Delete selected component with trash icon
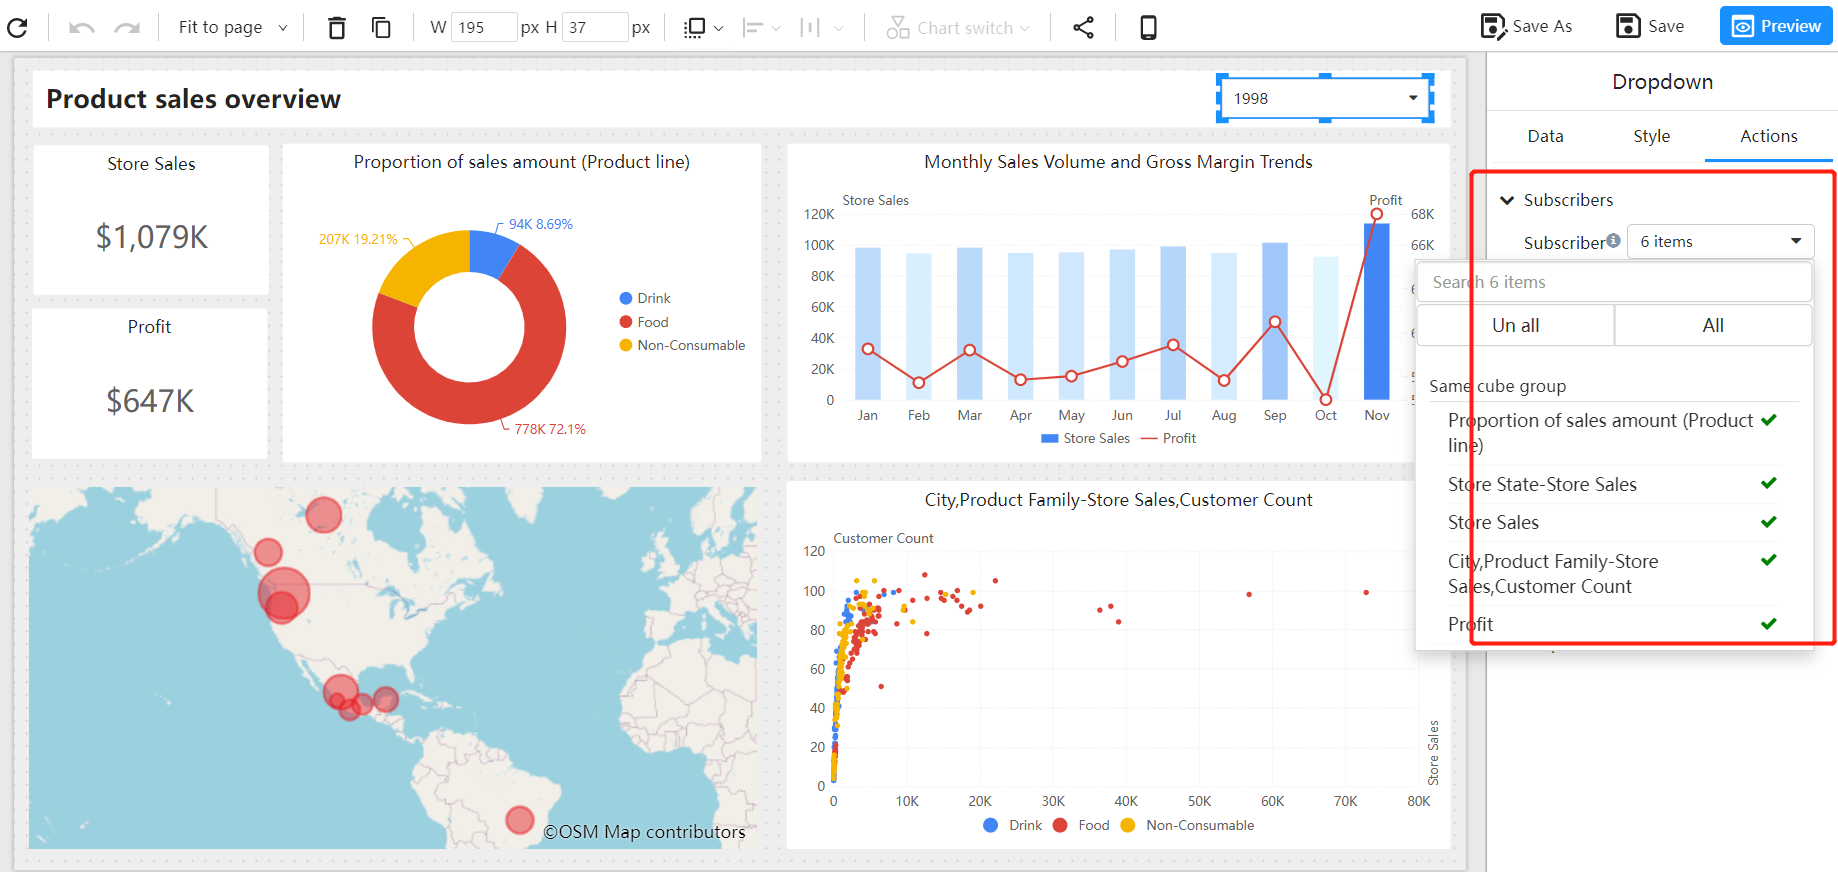The height and width of the screenshot is (872, 1838). 337,27
